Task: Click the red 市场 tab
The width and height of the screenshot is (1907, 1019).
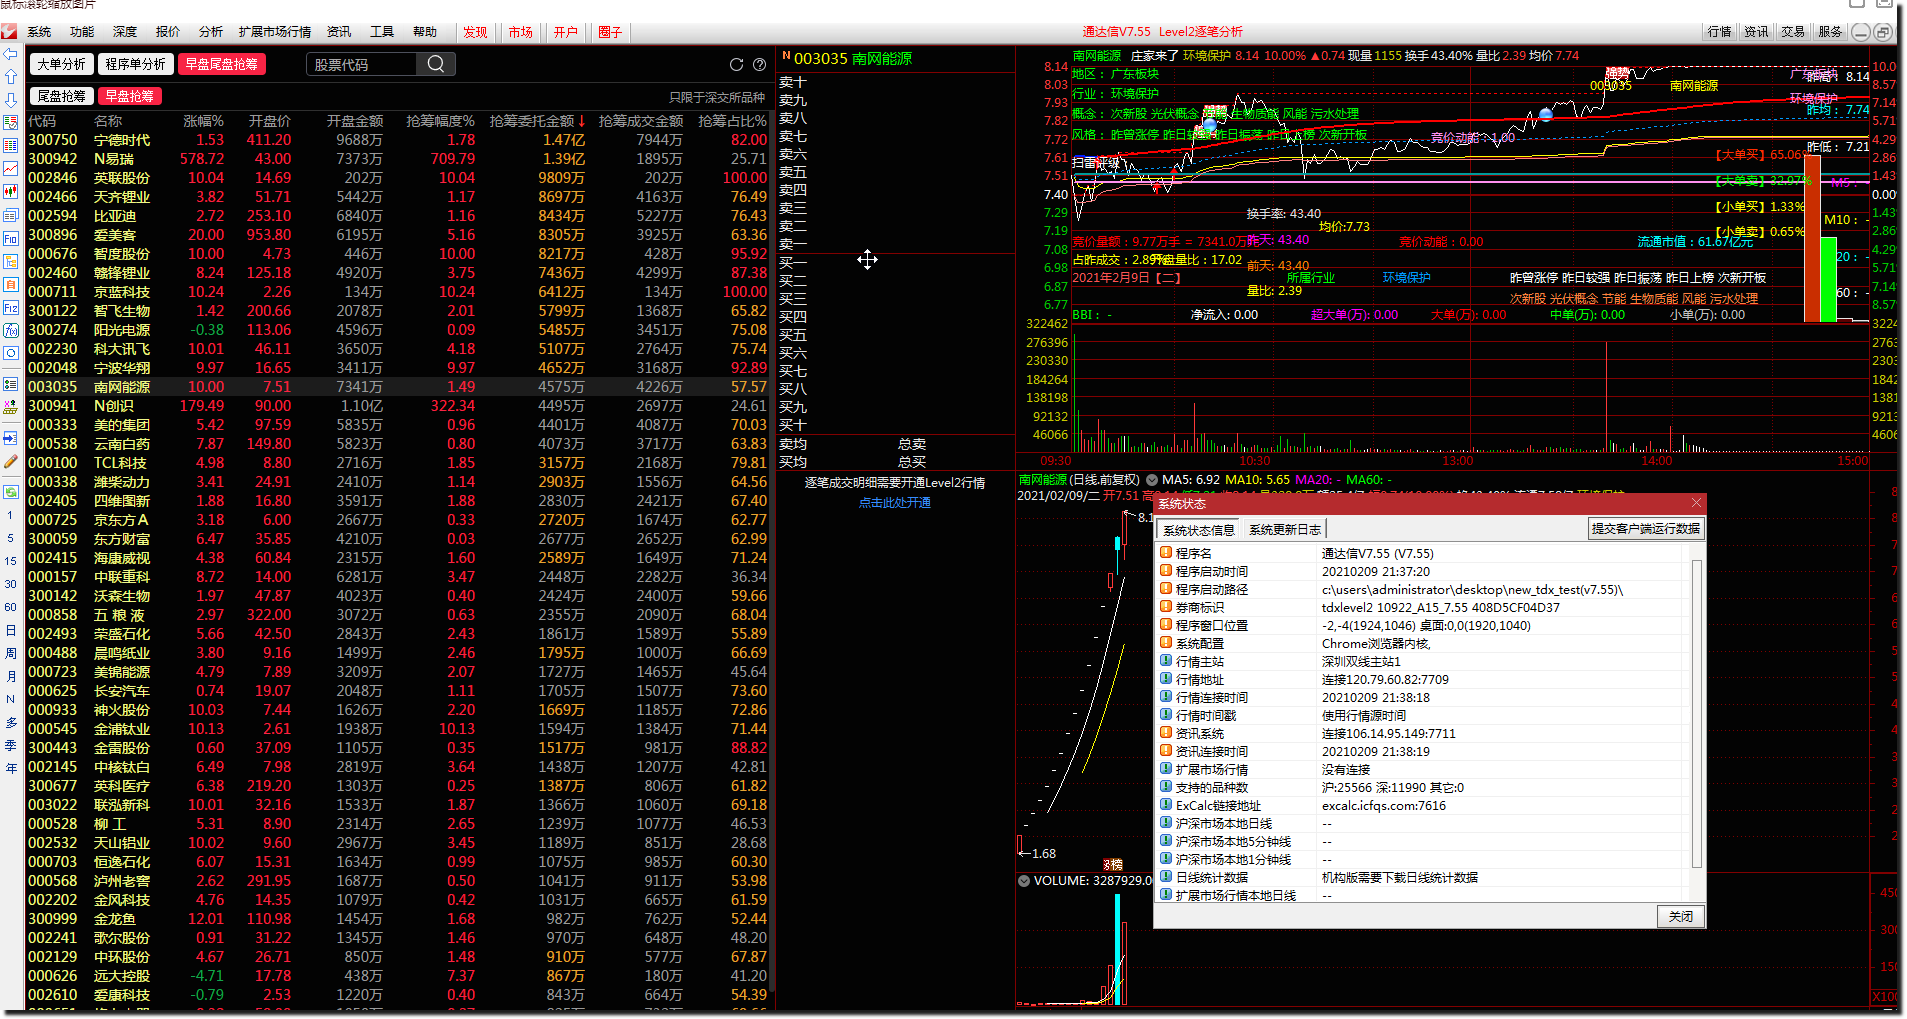Action: (x=520, y=32)
